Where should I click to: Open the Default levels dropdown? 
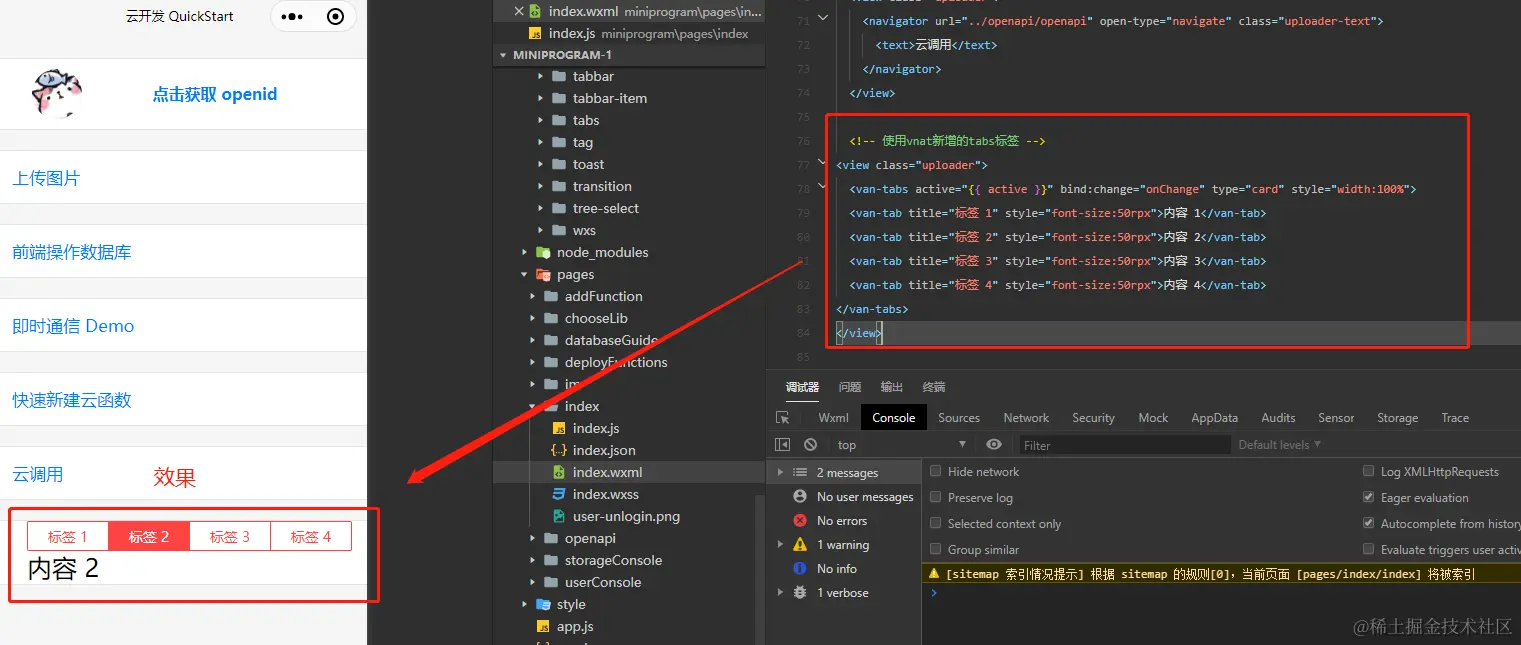[x=1279, y=445]
